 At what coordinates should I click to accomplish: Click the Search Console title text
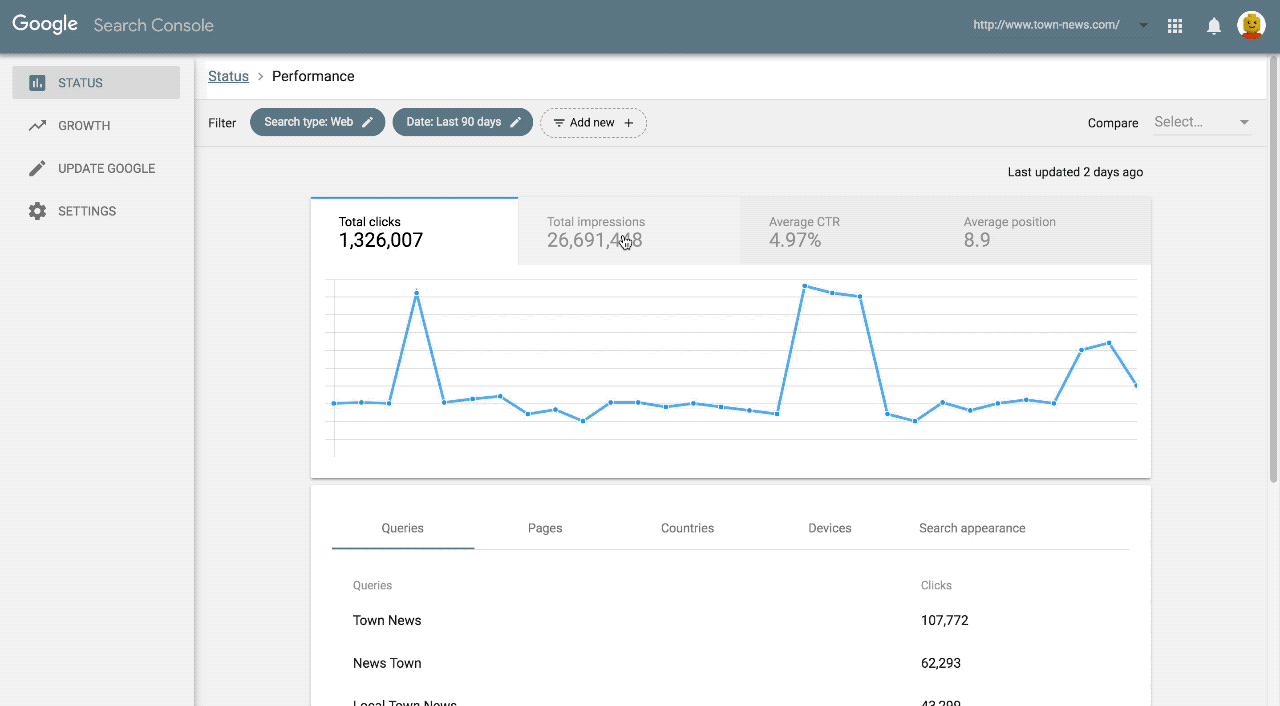tap(154, 25)
